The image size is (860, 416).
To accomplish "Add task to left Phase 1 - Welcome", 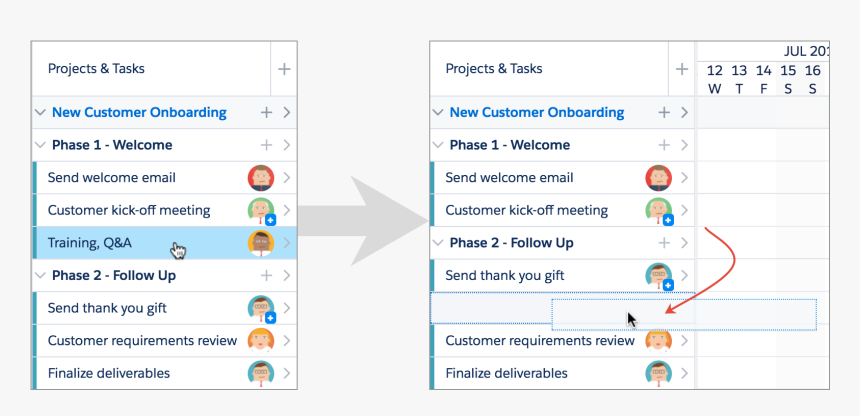I will [267, 145].
